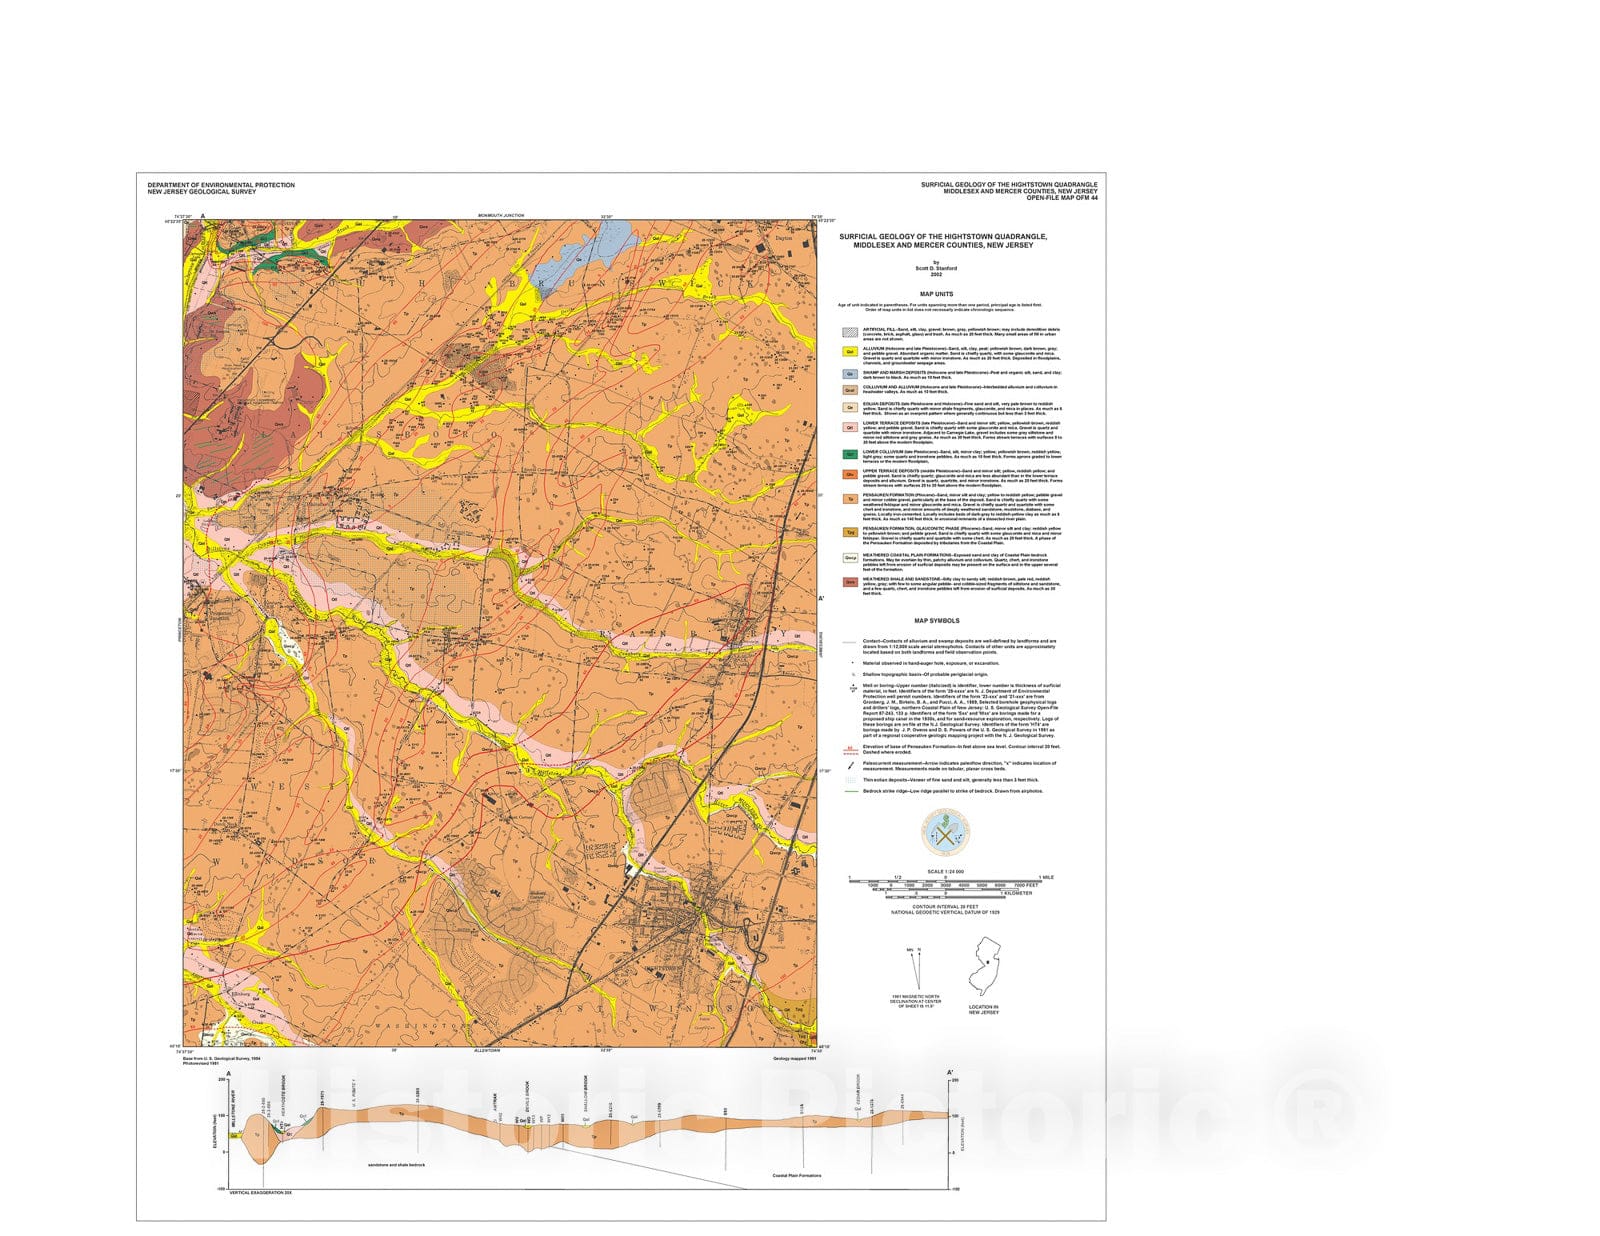Click the green bedrock strike ridge line symbol
This screenshot has width=1600, height=1236.
pos(850,791)
